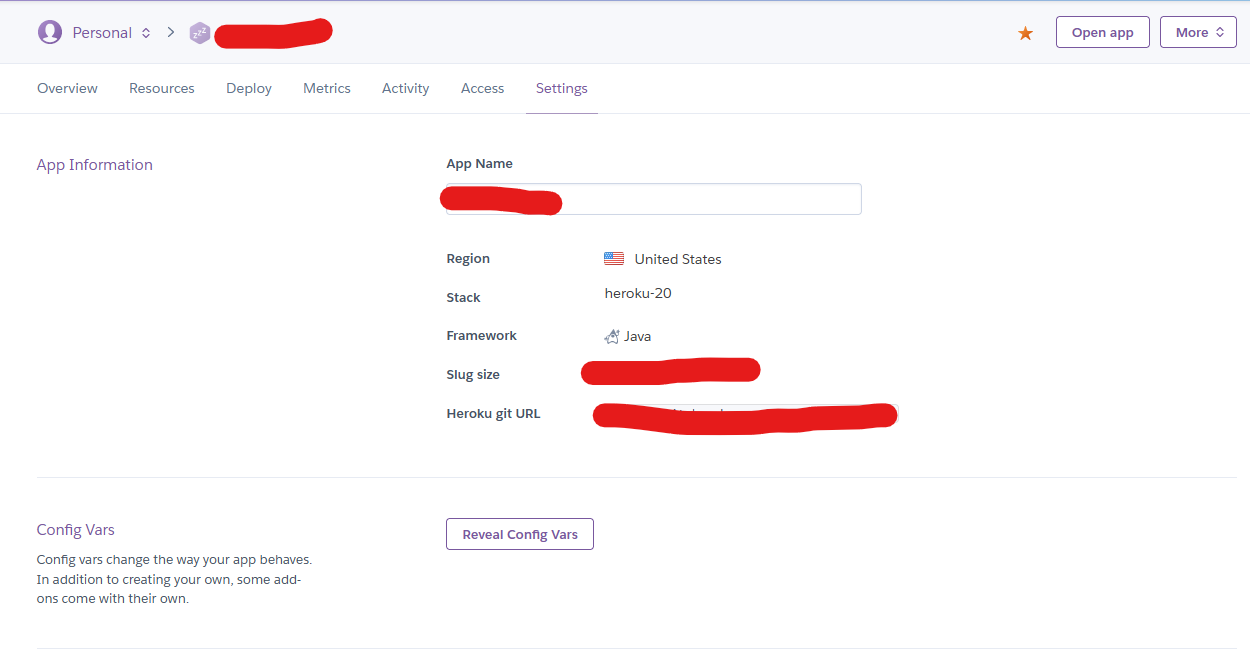Viewport: 1250px width, 660px height.
Task: Click the Framework label
Action: [482, 336]
